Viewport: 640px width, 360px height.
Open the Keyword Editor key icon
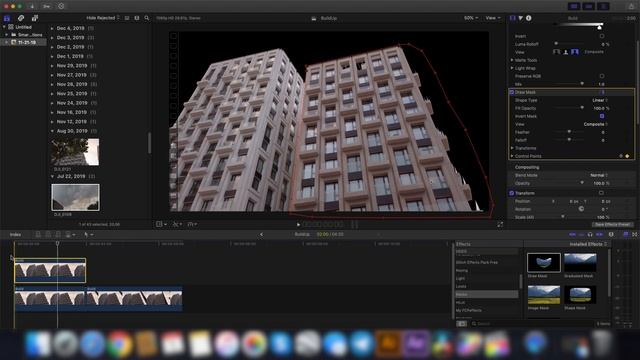47,7
